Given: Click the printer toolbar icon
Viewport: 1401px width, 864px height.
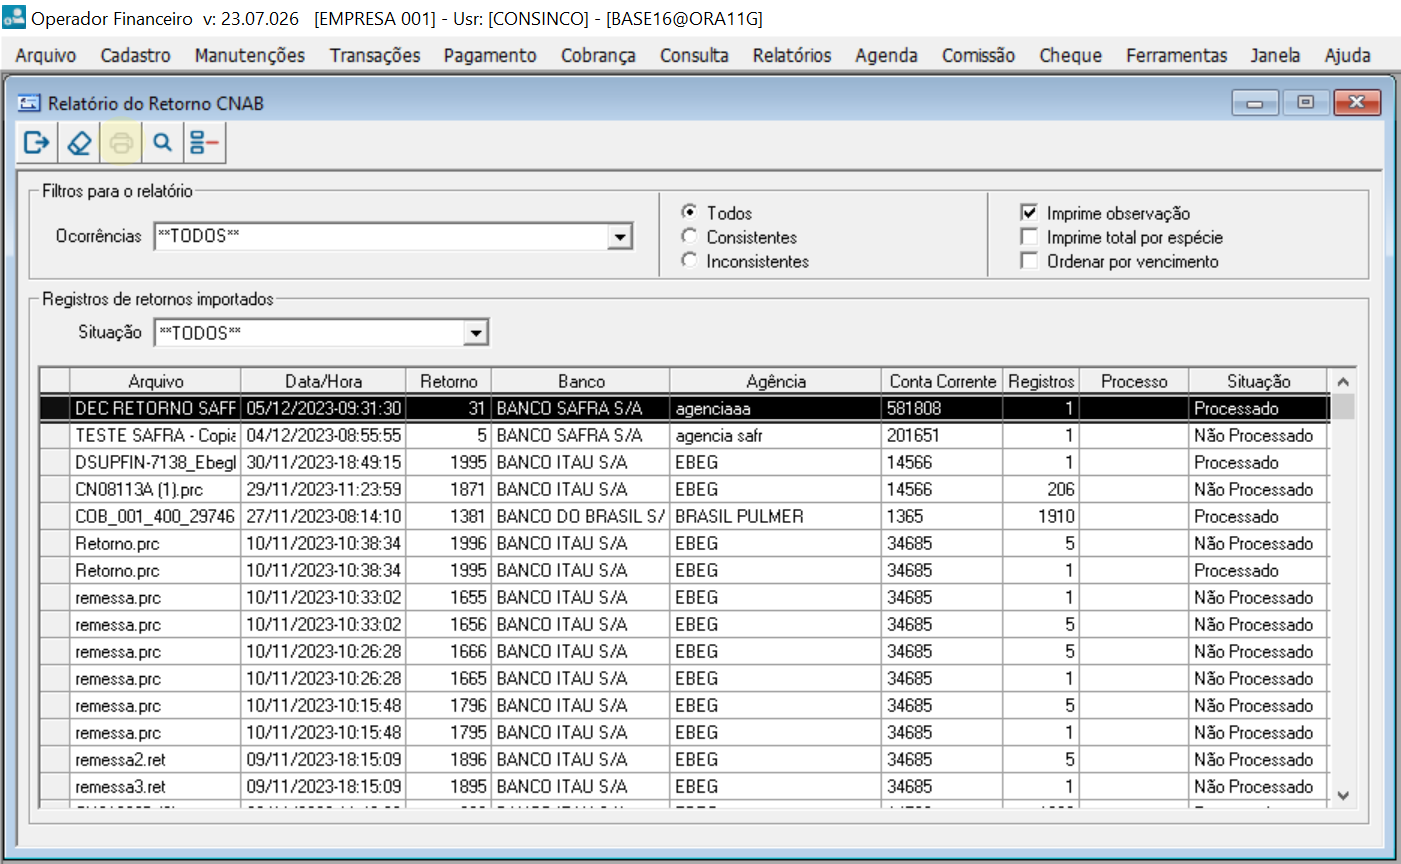Looking at the screenshot, I should [121, 143].
